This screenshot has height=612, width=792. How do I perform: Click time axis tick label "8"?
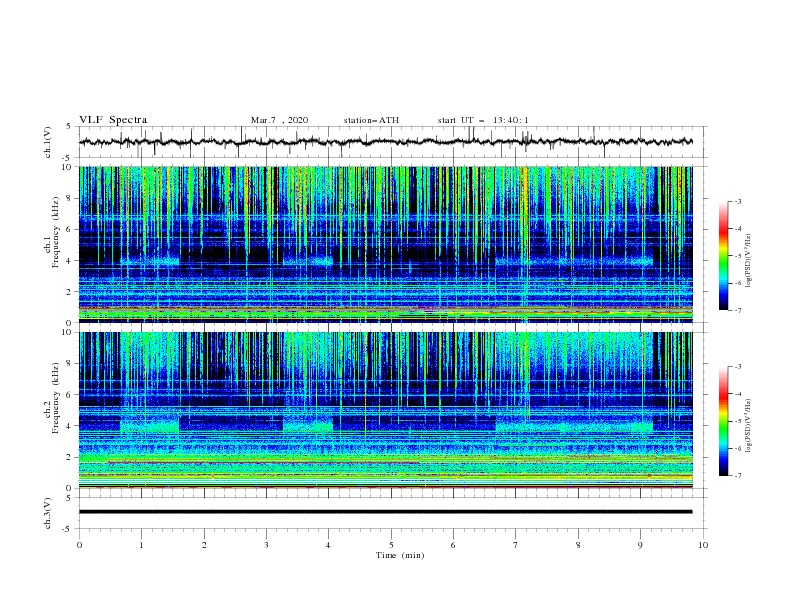pos(578,545)
